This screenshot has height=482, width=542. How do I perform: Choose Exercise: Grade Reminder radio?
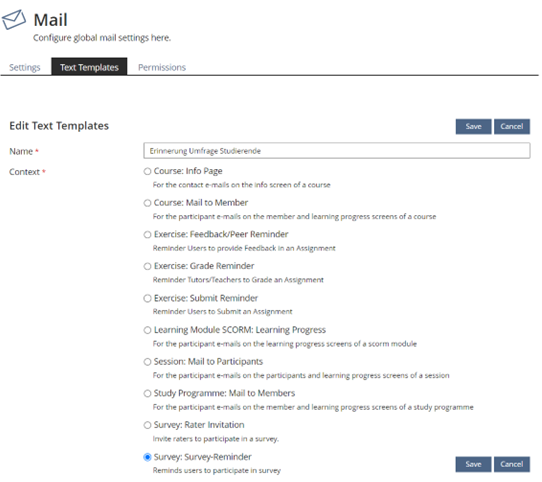pyautogui.click(x=148, y=266)
